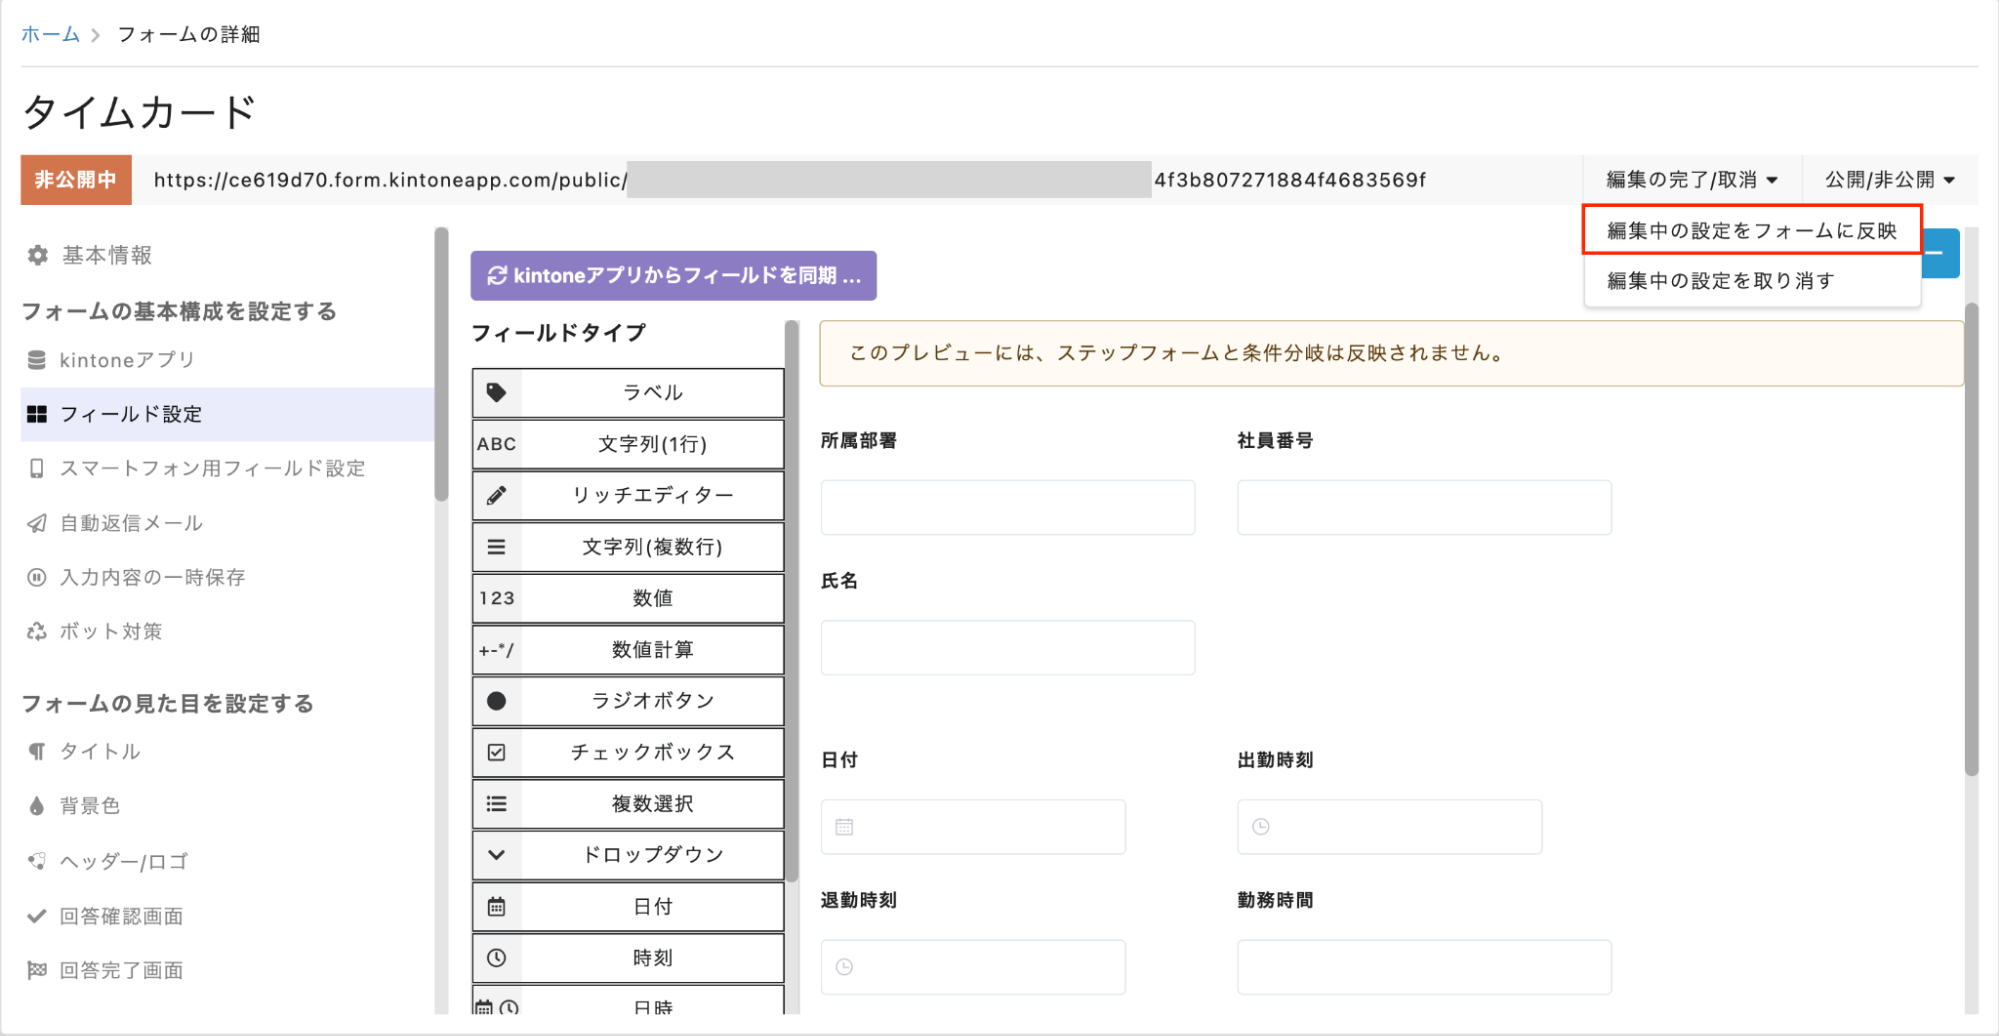Select the rich editor pencil icon
This screenshot has width=1999, height=1036.
point(496,495)
